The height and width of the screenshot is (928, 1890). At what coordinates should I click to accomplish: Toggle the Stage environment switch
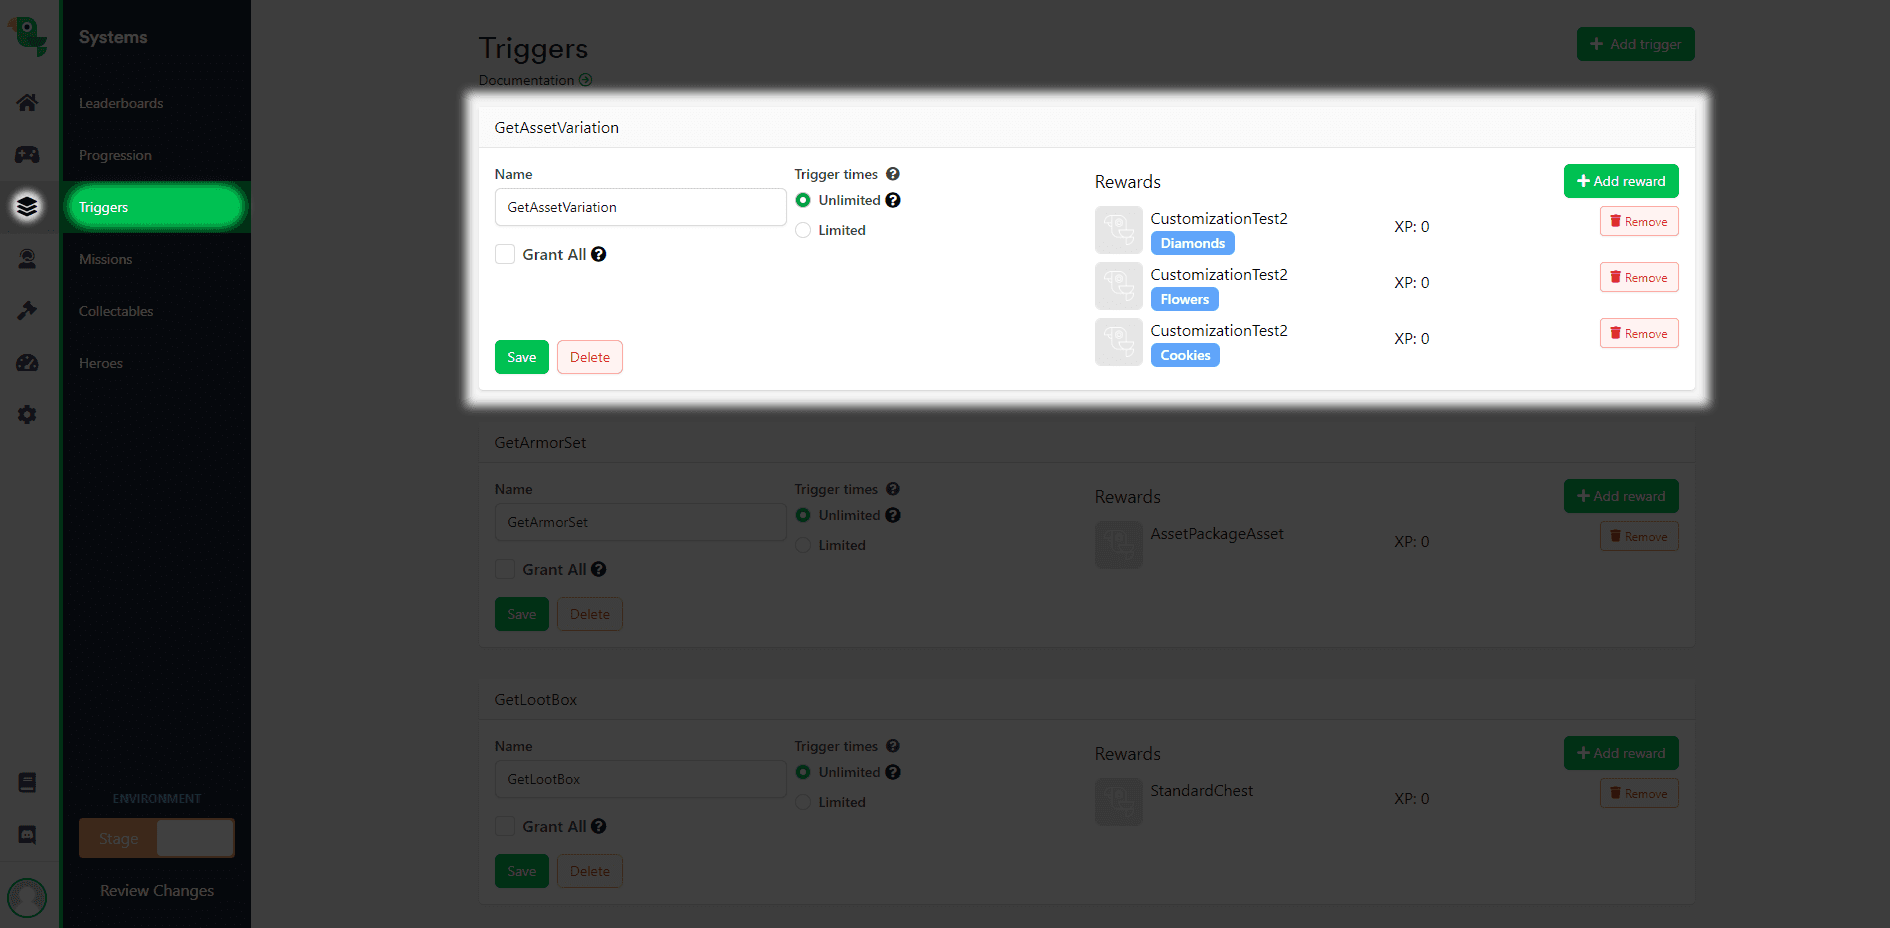tap(157, 839)
